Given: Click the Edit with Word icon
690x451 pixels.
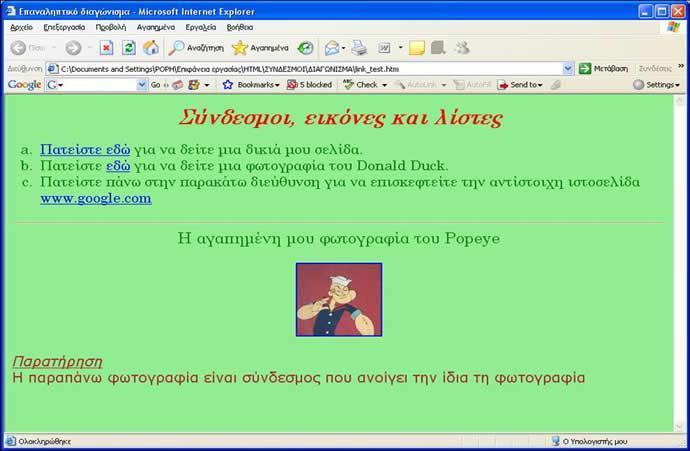Looking at the screenshot, I should [384, 48].
